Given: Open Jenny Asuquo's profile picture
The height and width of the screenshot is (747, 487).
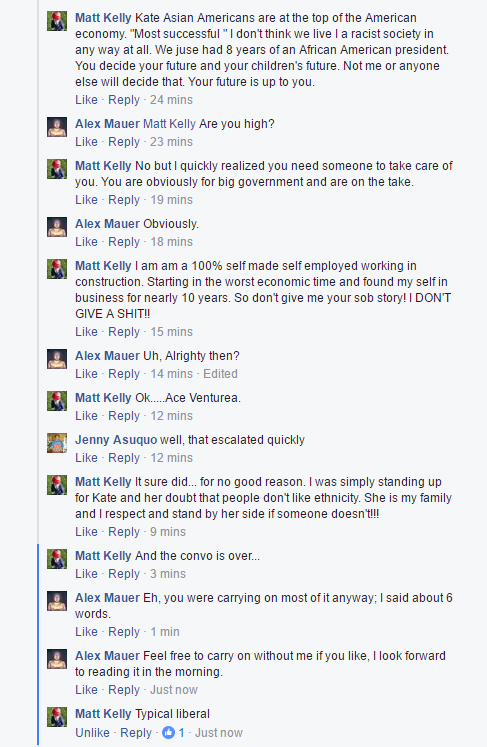Looking at the screenshot, I should (x=57, y=443).
